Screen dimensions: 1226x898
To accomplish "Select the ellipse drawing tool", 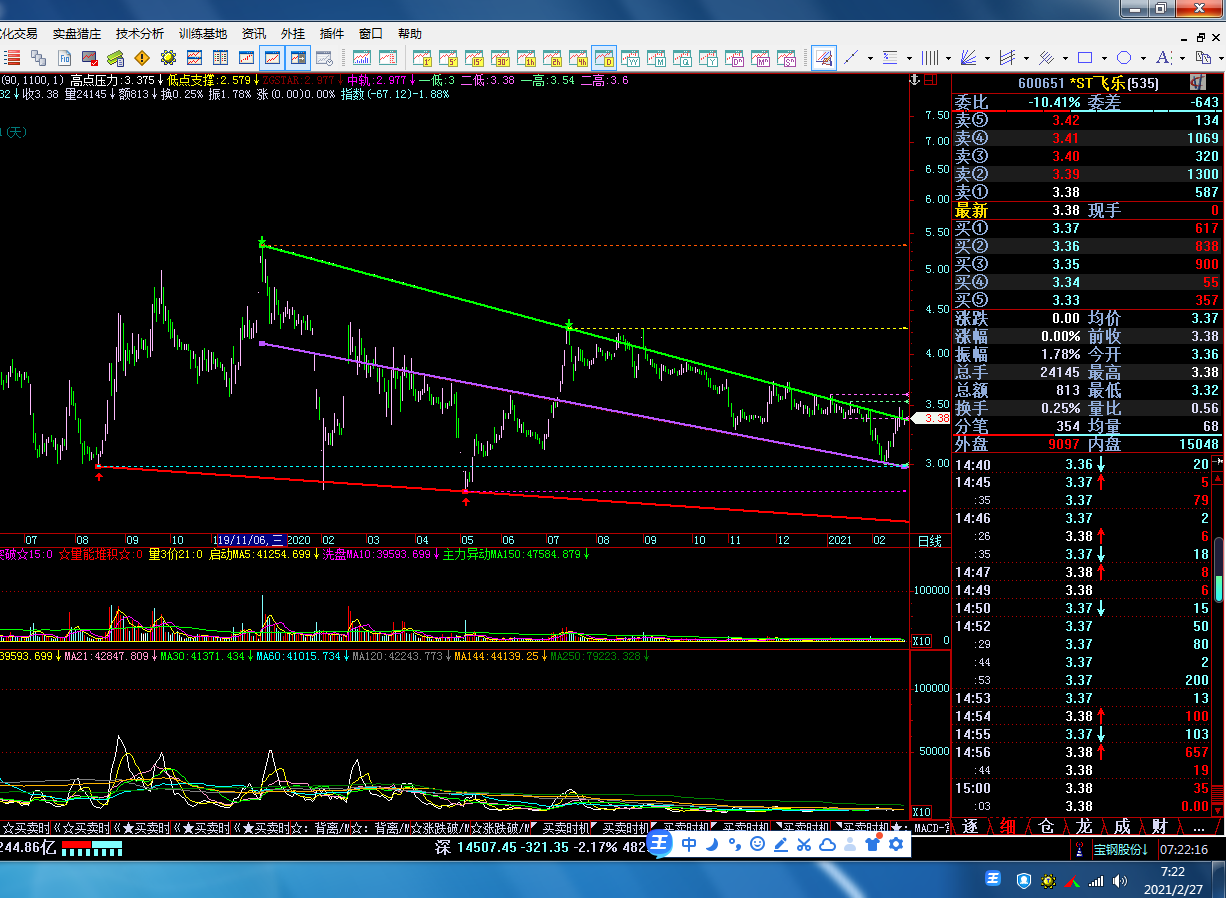I will click(x=1123, y=57).
